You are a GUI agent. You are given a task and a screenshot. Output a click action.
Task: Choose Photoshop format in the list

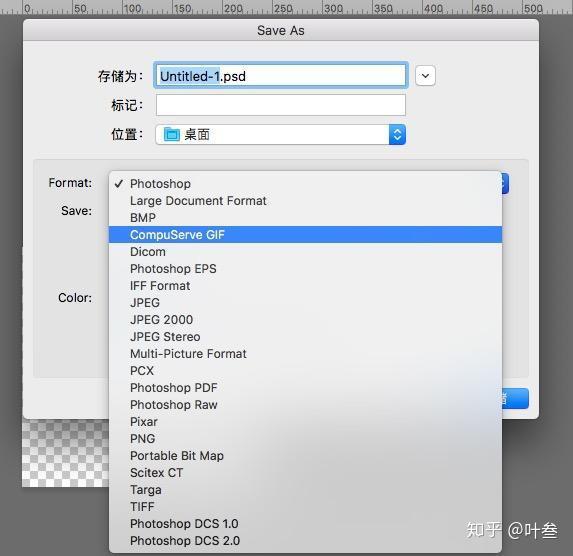[305, 184]
